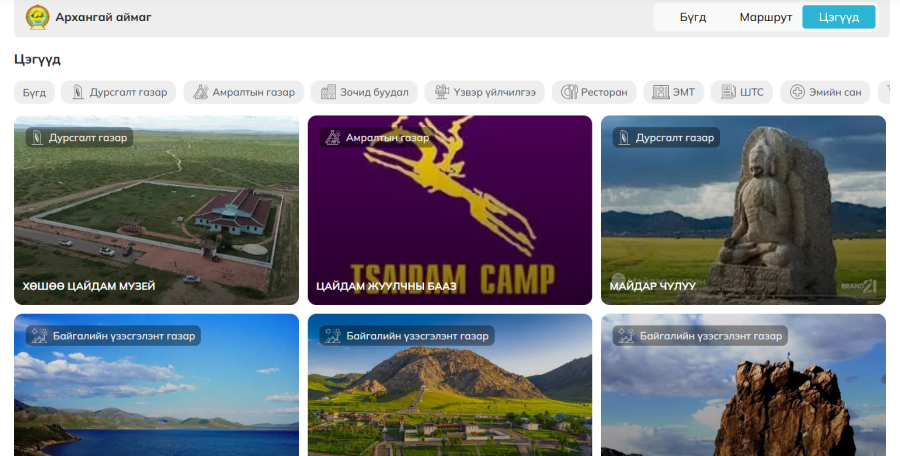
Task: Click the ЦАЙДАМ ЖУУЛЧНЫ БААЗ title text
Action: tap(386, 286)
